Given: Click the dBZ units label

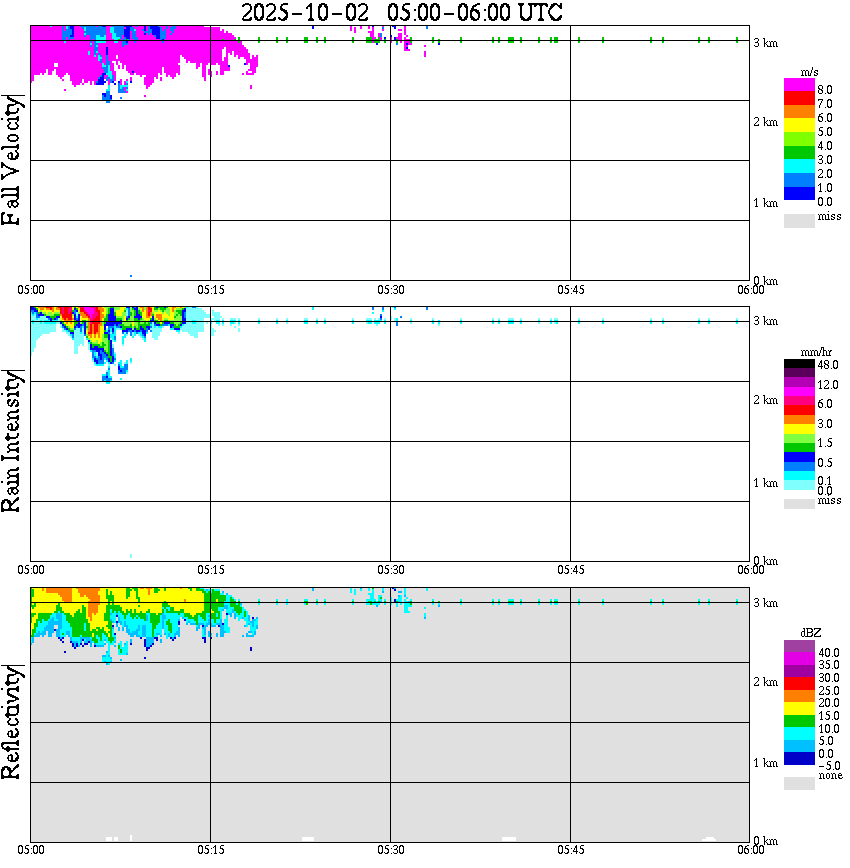Looking at the screenshot, I should (x=811, y=632).
